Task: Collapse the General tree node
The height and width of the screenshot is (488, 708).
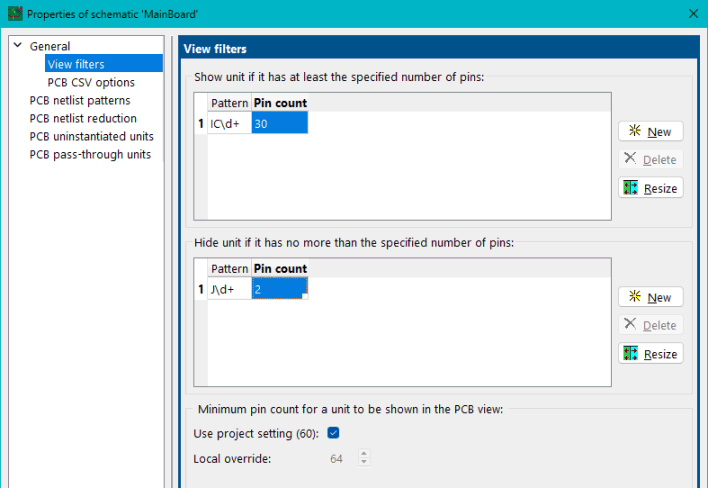Action: tap(17, 46)
